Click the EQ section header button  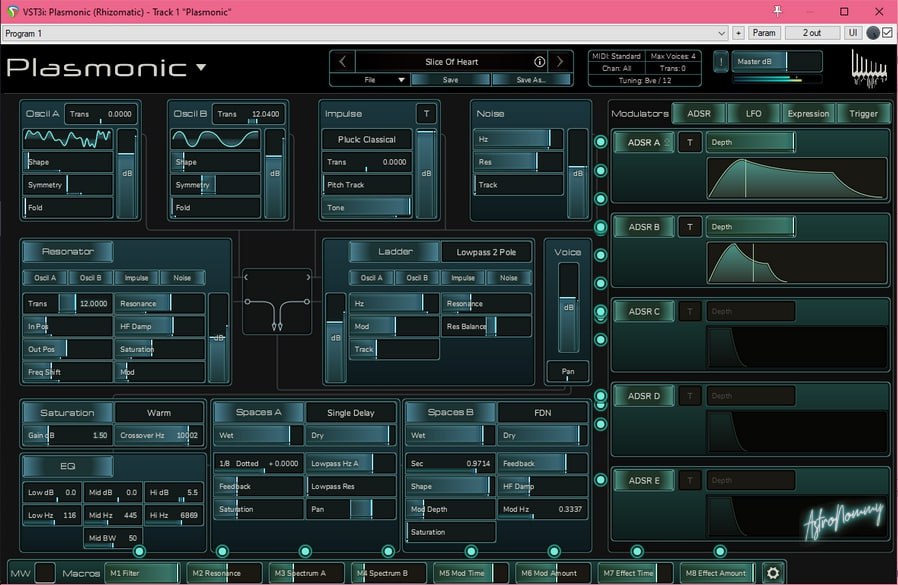(68, 466)
